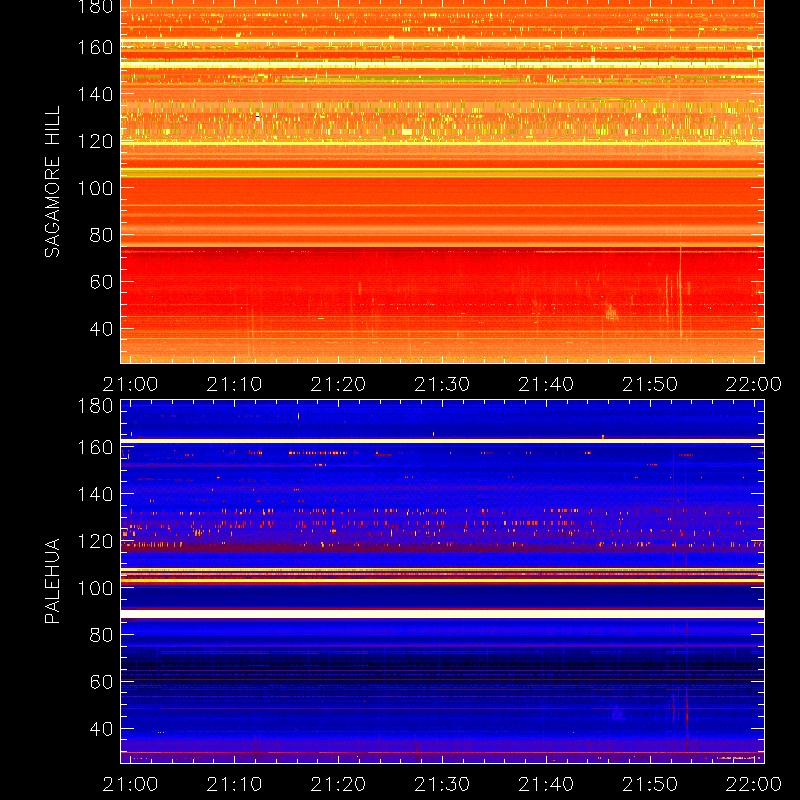Click 21:10 on the Sagamore Hill time axis
Viewport: 800px width, 800px height.
tap(234, 384)
